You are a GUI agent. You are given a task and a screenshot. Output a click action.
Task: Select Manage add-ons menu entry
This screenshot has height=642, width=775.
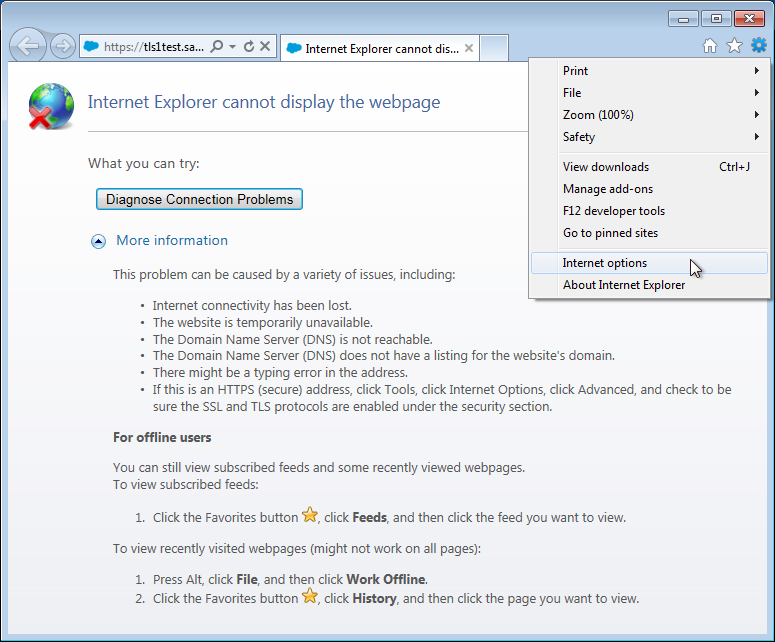point(649,189)
